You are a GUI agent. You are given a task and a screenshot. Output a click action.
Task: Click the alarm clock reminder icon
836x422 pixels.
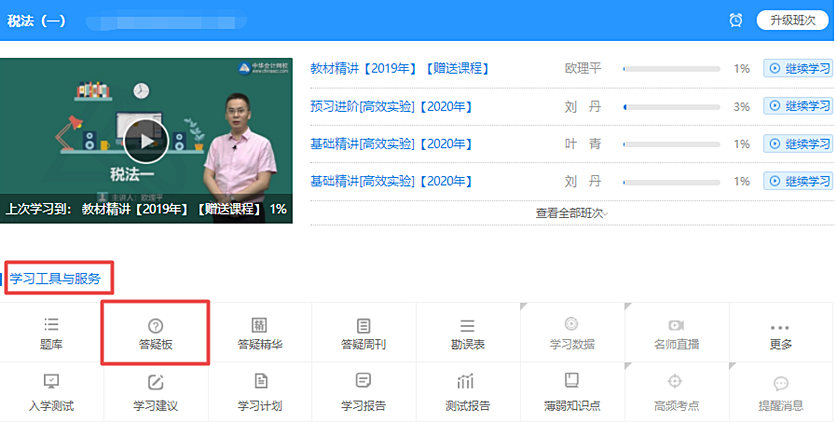[x=736, y=20]
